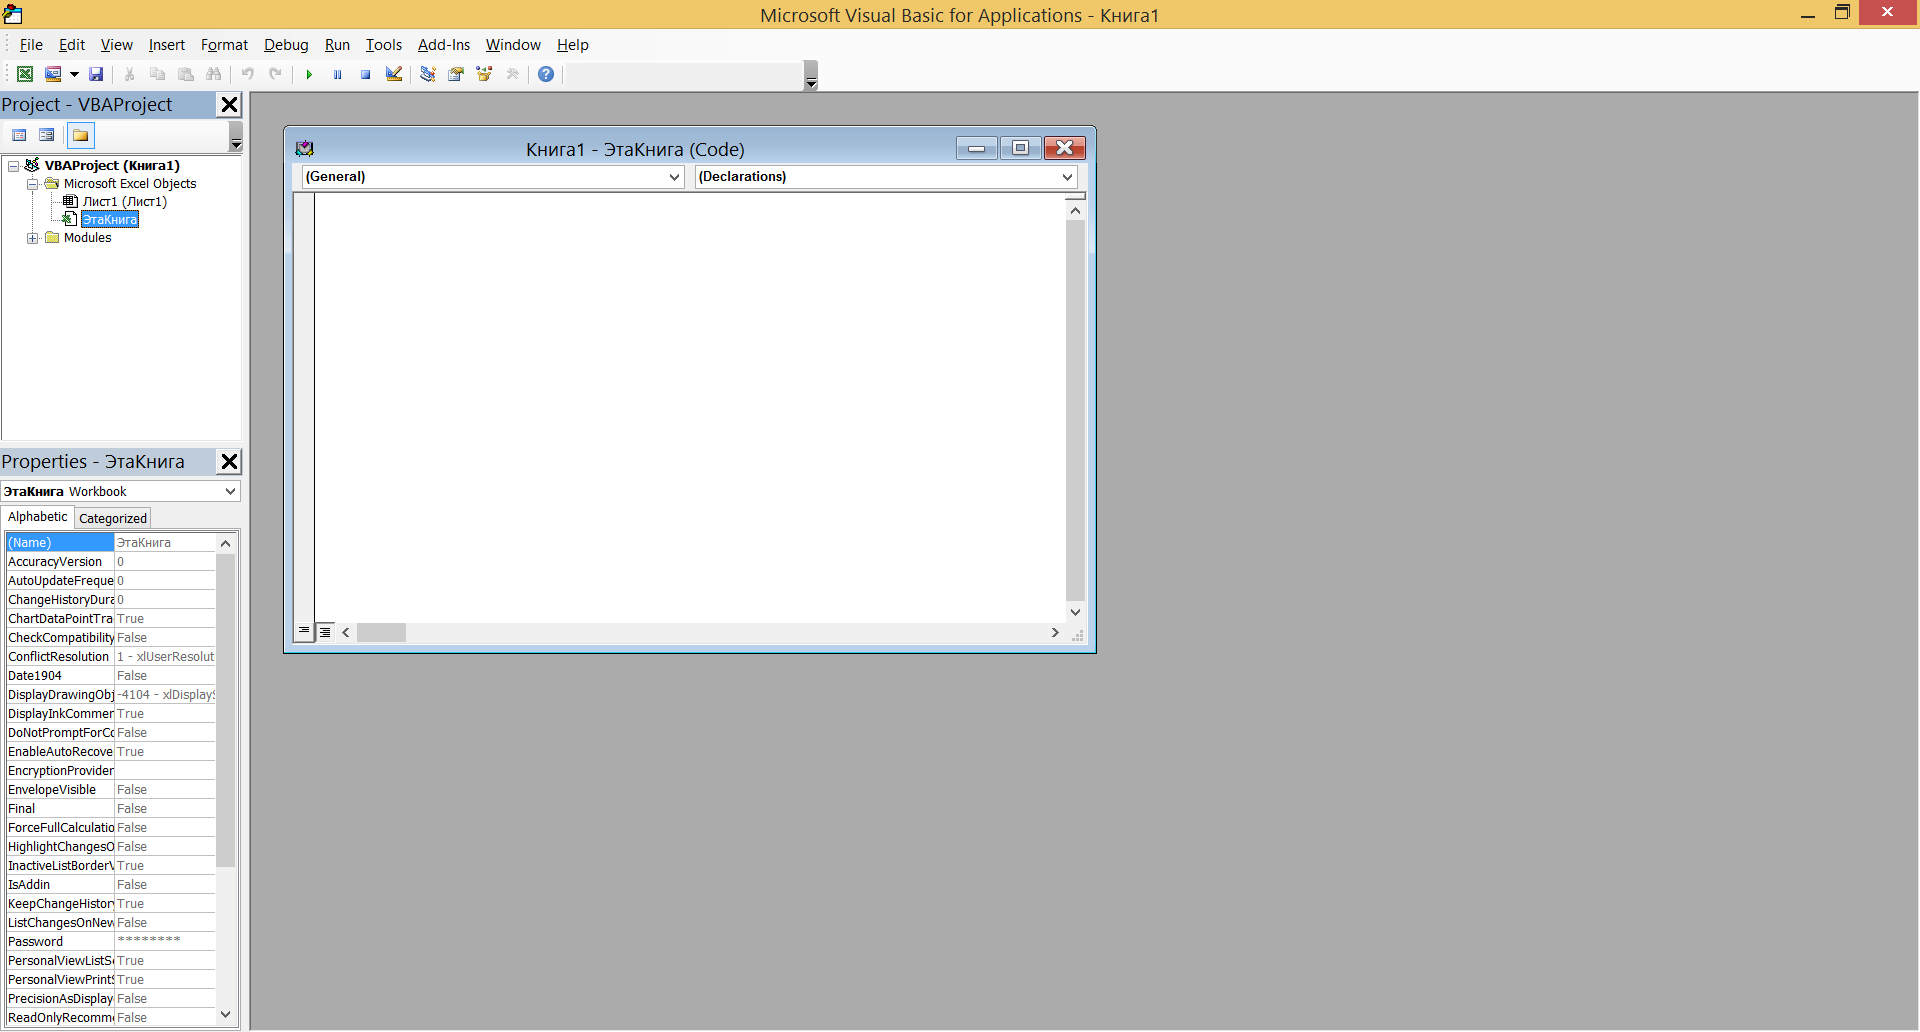
Task: Select the Date1904 property value False
Action: pos(164,675)
